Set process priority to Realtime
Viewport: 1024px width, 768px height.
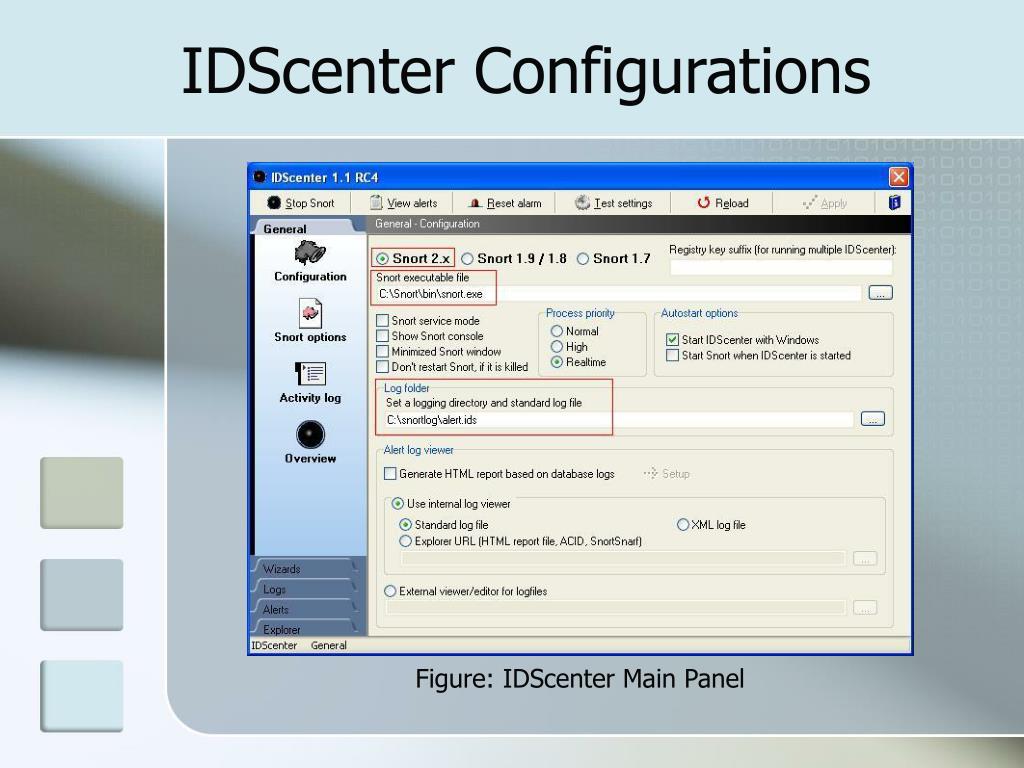pos(556,362)
